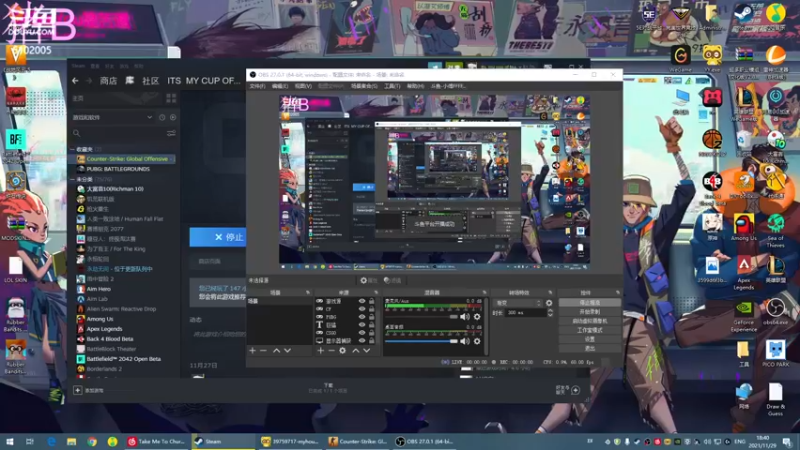
Task: Switch Steam library to grid view icon
Action: (171, 98)
